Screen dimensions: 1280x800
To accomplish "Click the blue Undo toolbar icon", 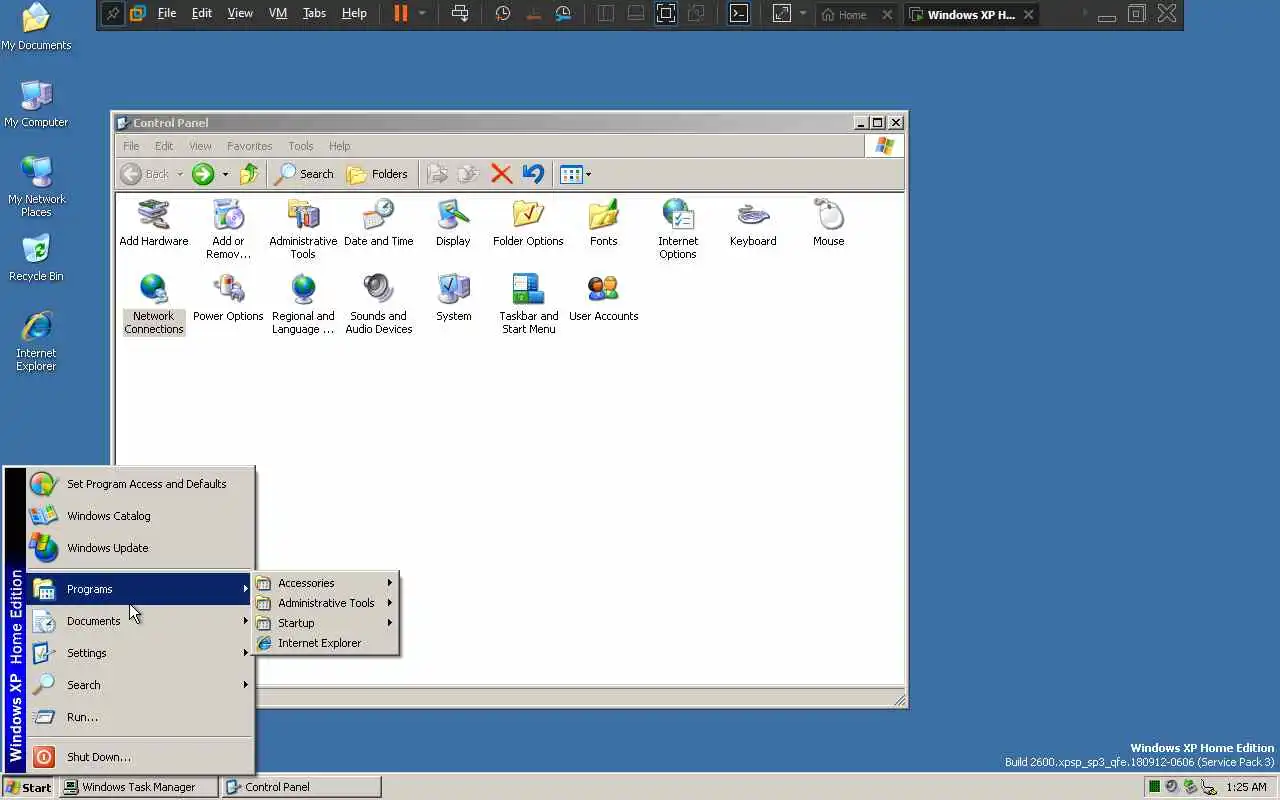I will (x=533, y=174).
